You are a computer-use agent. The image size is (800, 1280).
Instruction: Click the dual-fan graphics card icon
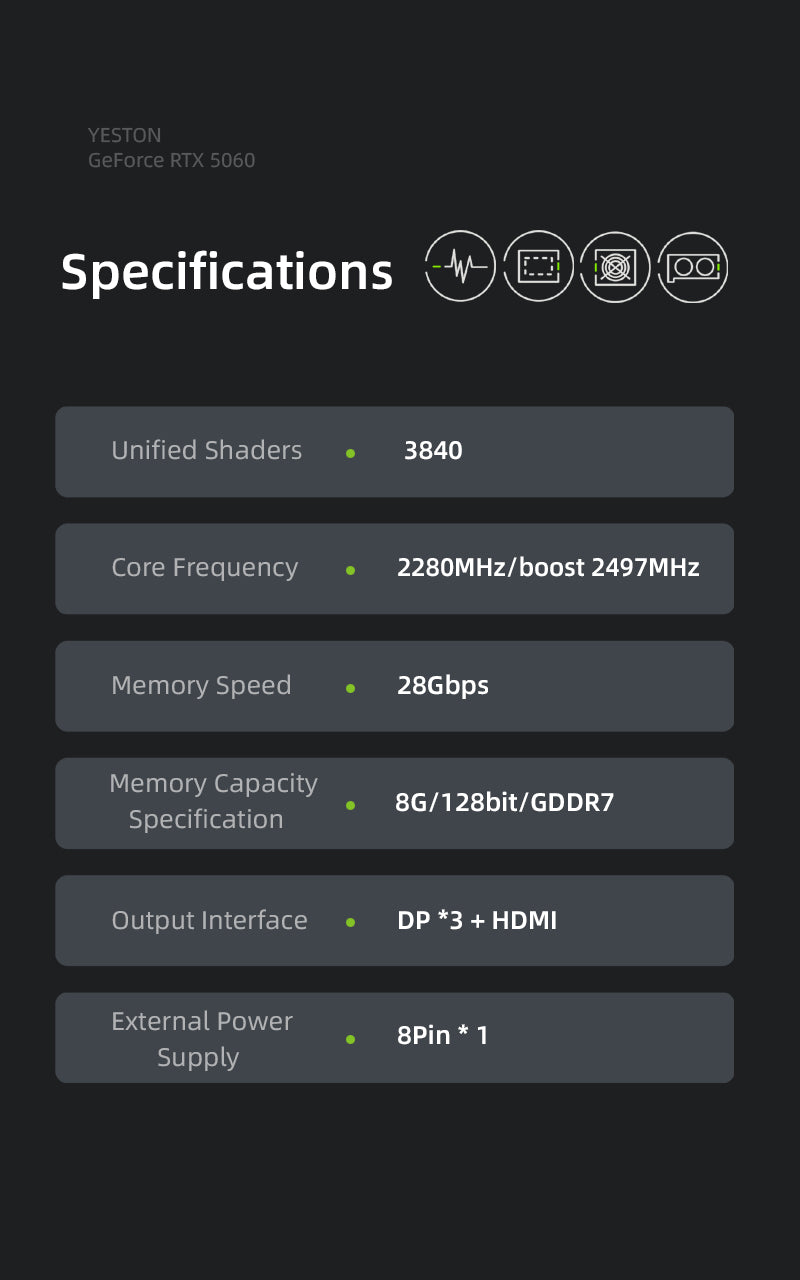692,266
